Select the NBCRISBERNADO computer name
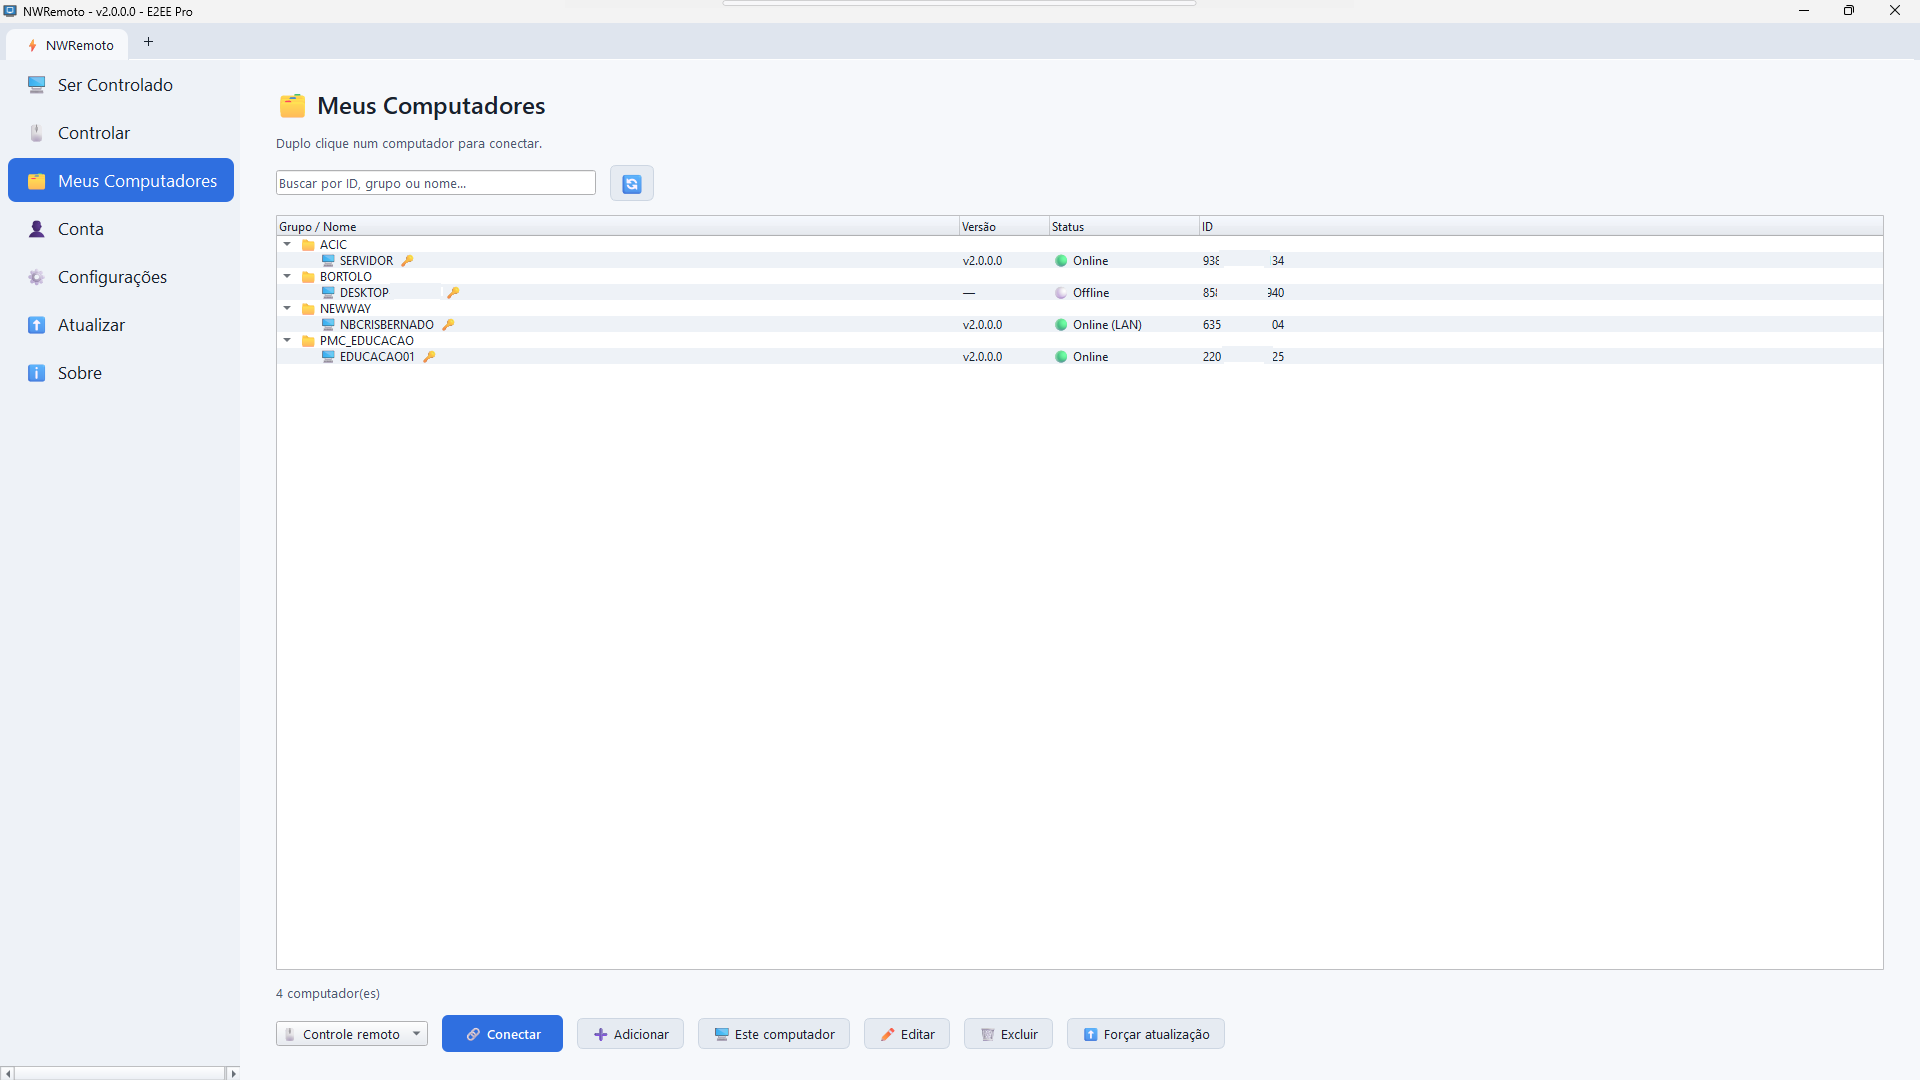 click(x=386, y=325)
